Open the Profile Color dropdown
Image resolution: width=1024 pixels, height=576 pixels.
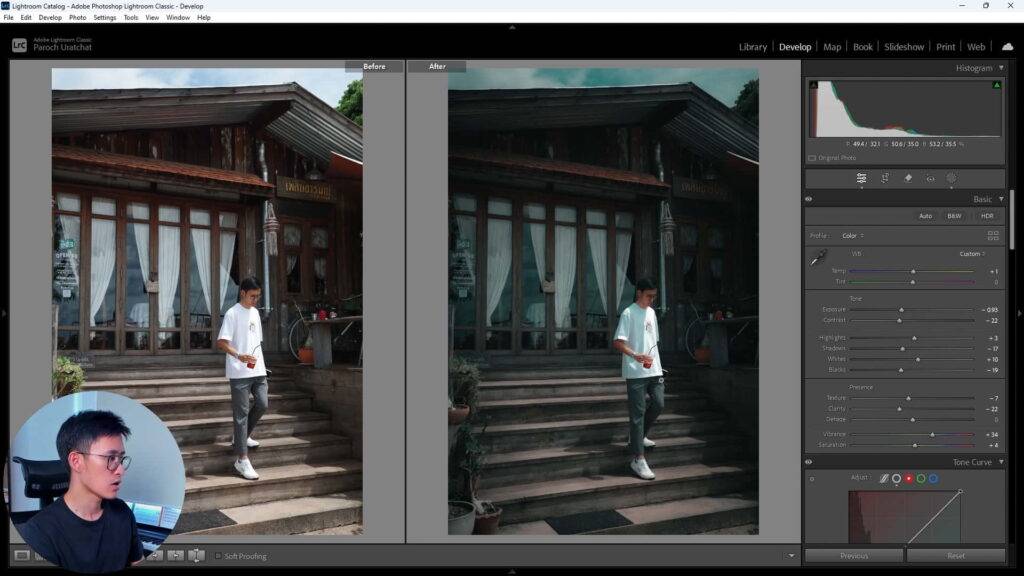[x=852, y=236]
